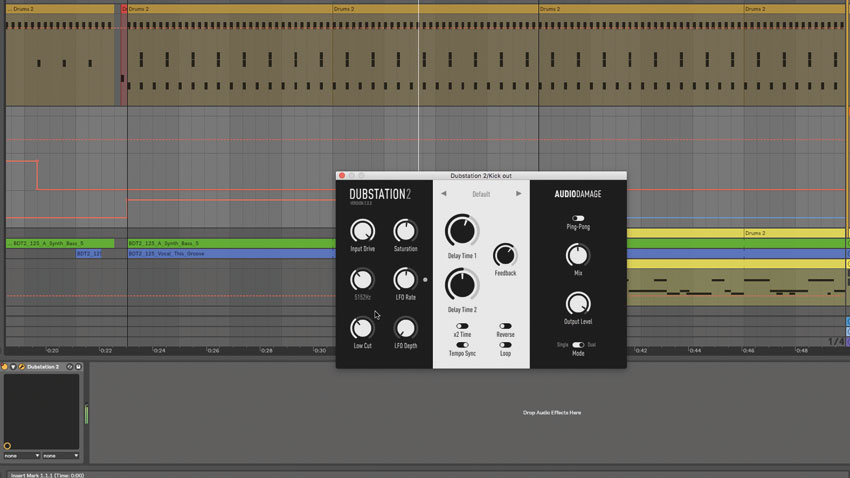Click the LFO Rate knob
850x478 pixels.
click(405, 280)
